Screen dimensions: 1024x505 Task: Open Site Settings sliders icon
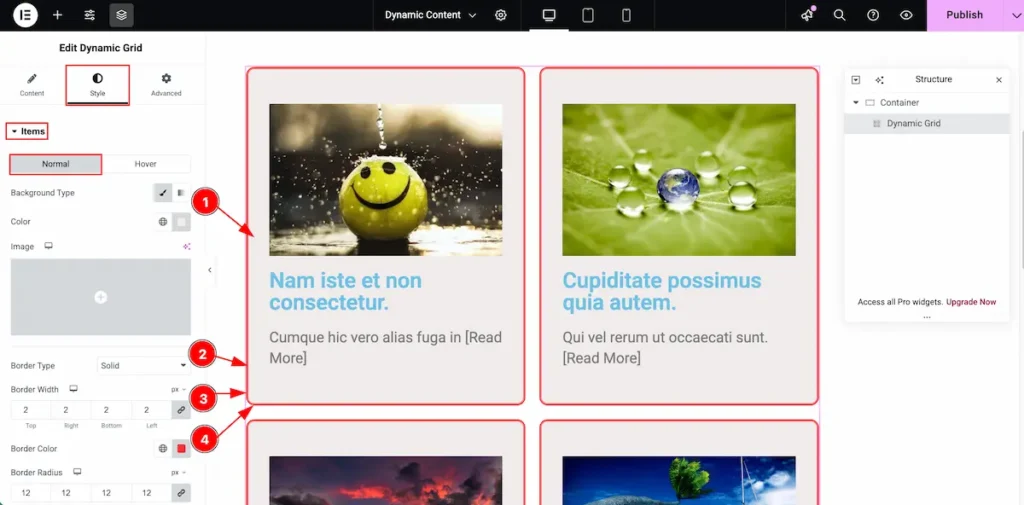(89, 15)
